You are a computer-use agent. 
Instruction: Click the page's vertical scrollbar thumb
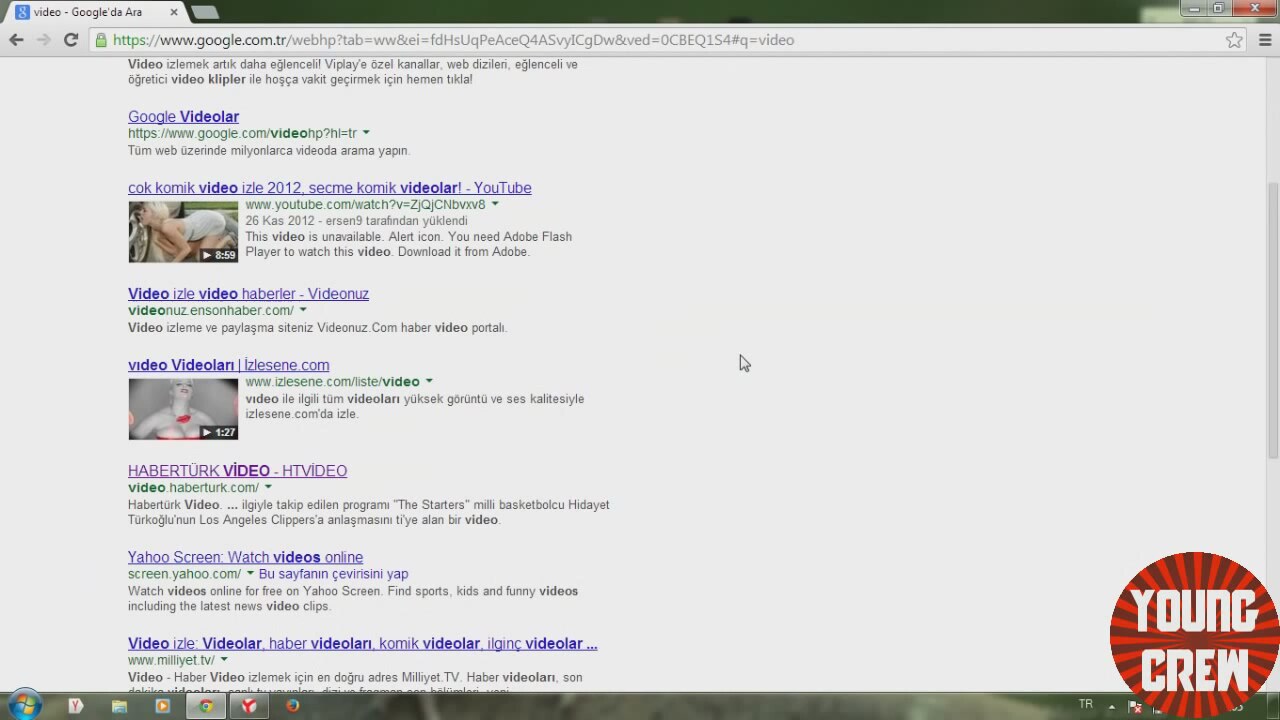(1272, 320)
